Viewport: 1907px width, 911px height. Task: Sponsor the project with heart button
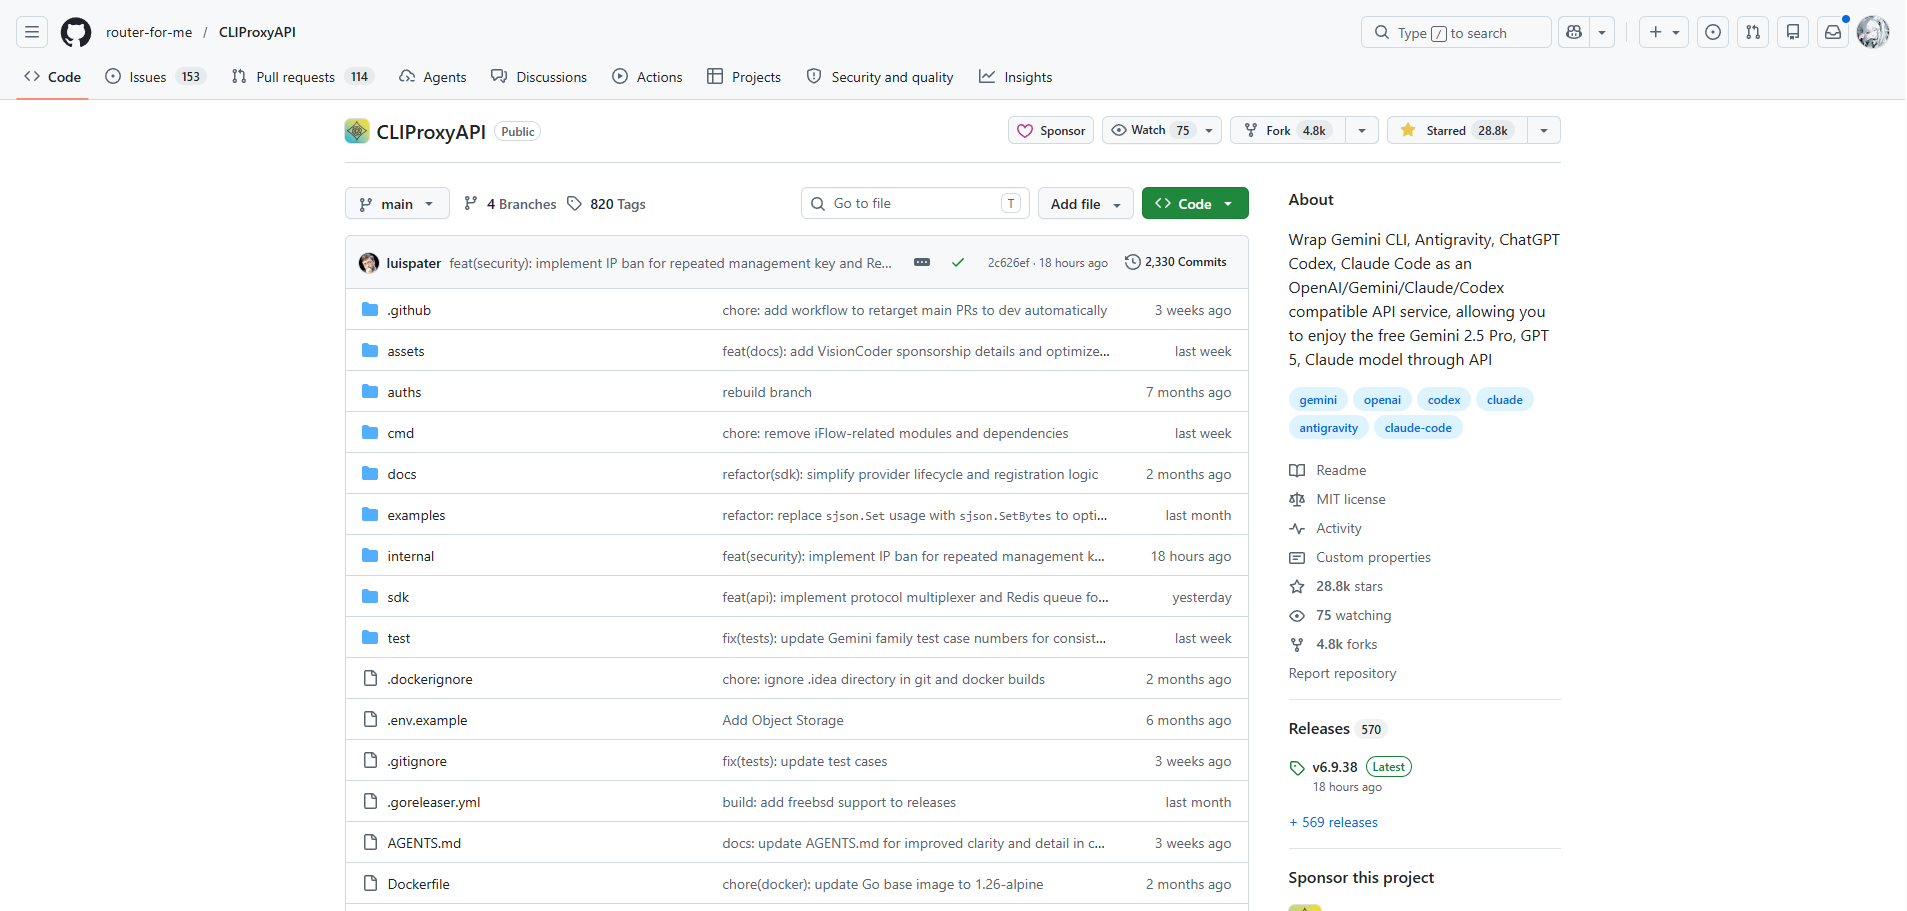(1051, 130)
